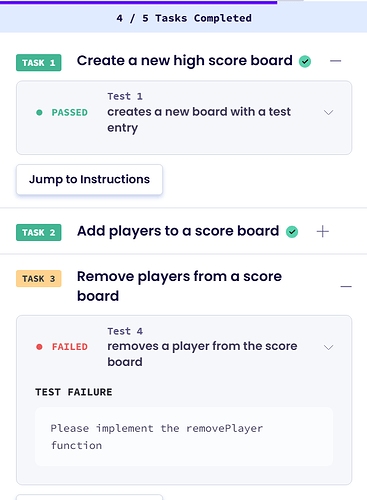Click Task 2 green completed checkmark
The height and width of the screenshot is (500, 367).
pos(292,232)
